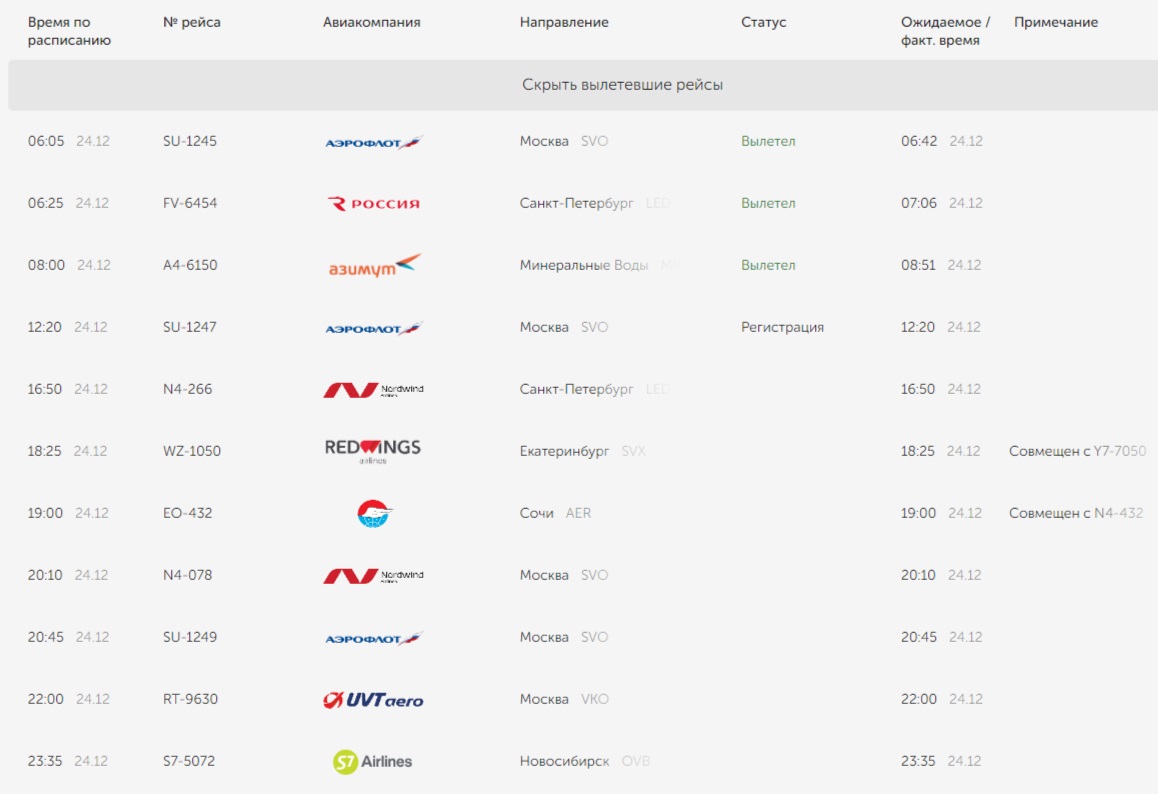Click the Azimuth airline logo
Image resolution: width=1158 pixels, height=794 pixels.
374,266
